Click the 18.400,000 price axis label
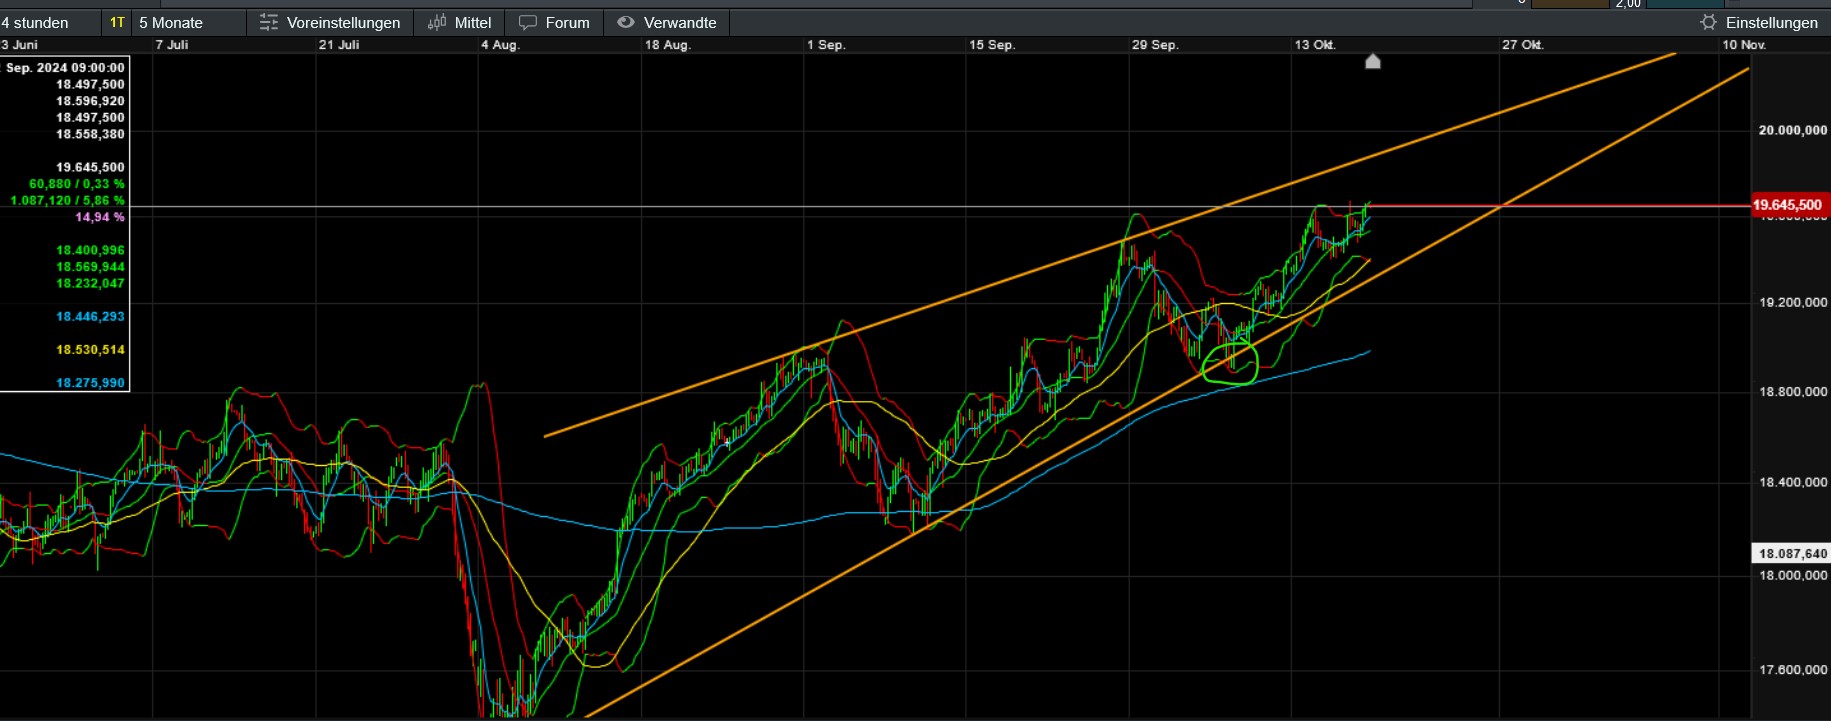 pos(1792,483)
